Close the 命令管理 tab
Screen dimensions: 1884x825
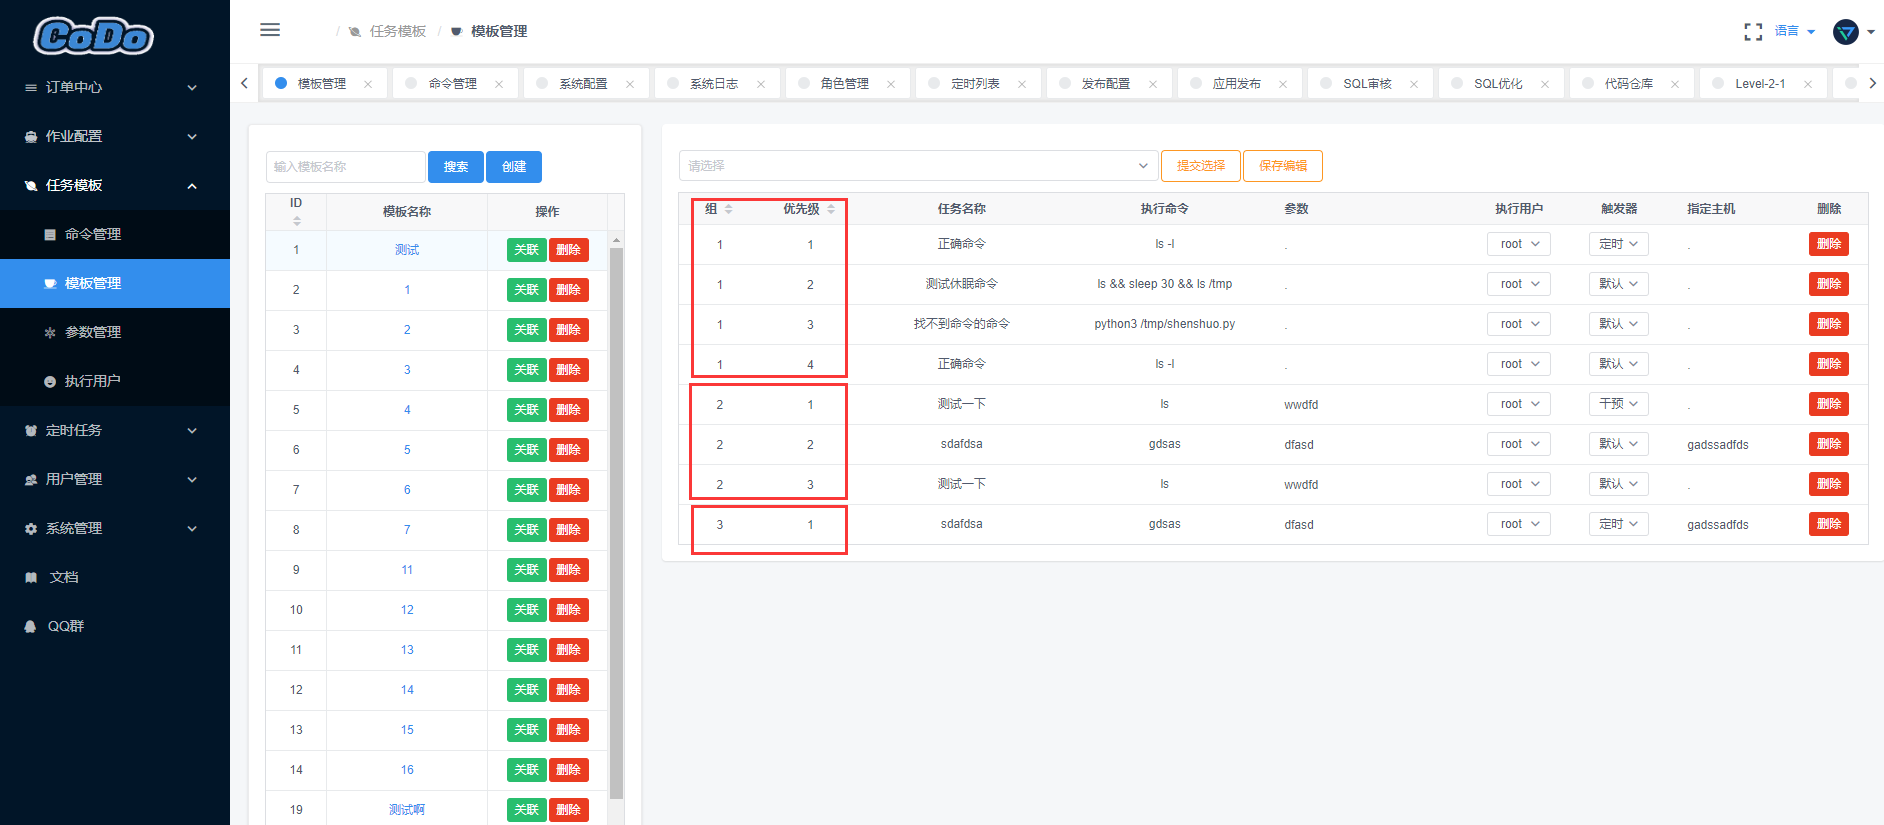point(499,84)
